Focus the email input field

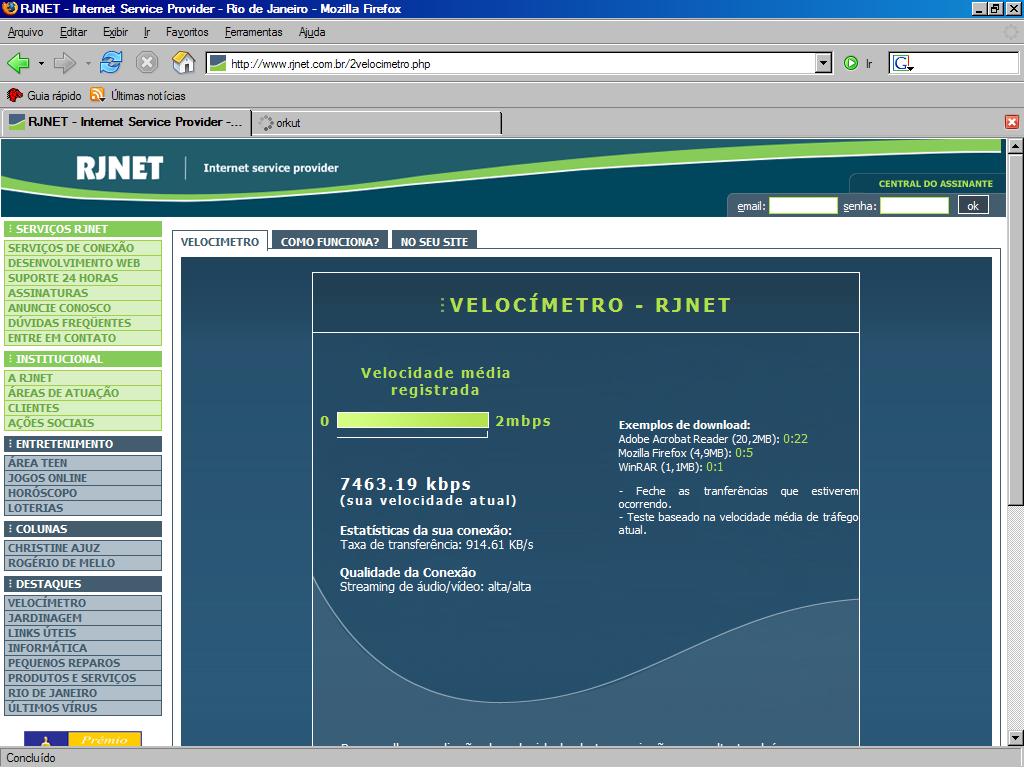pos(803,206)
